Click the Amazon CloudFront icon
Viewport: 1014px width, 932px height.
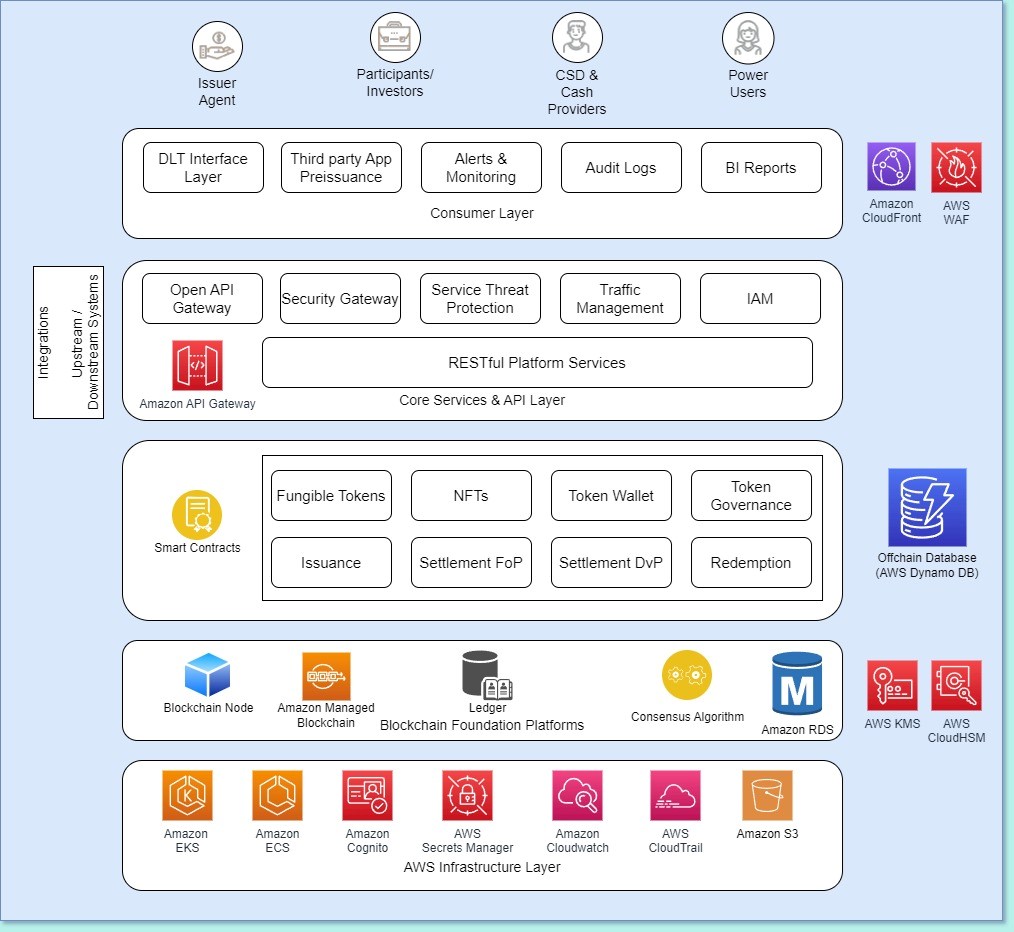pyautogui.click(x=890, y=167)
